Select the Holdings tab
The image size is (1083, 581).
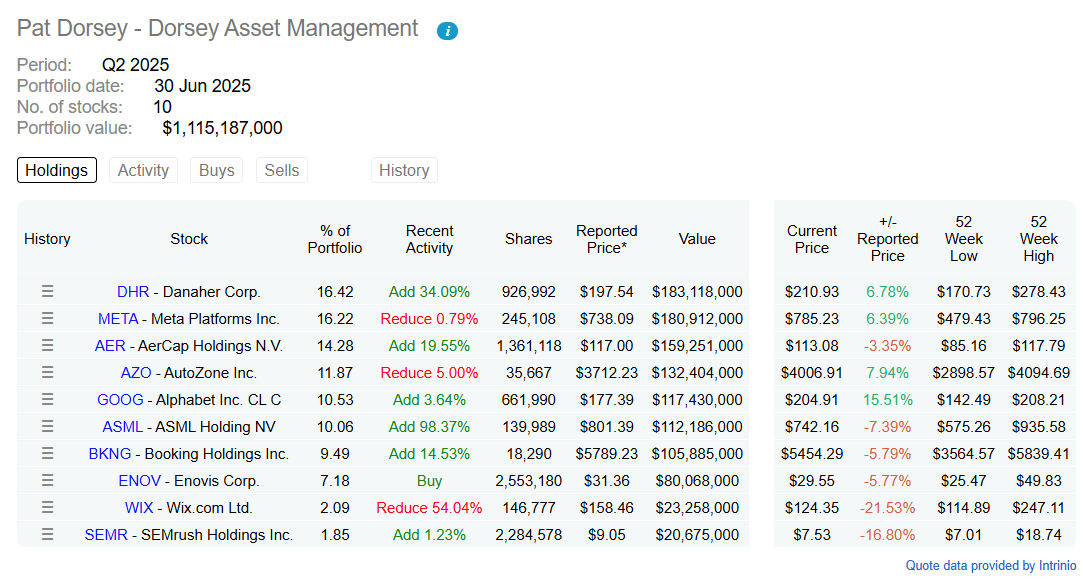click(57, 170)
